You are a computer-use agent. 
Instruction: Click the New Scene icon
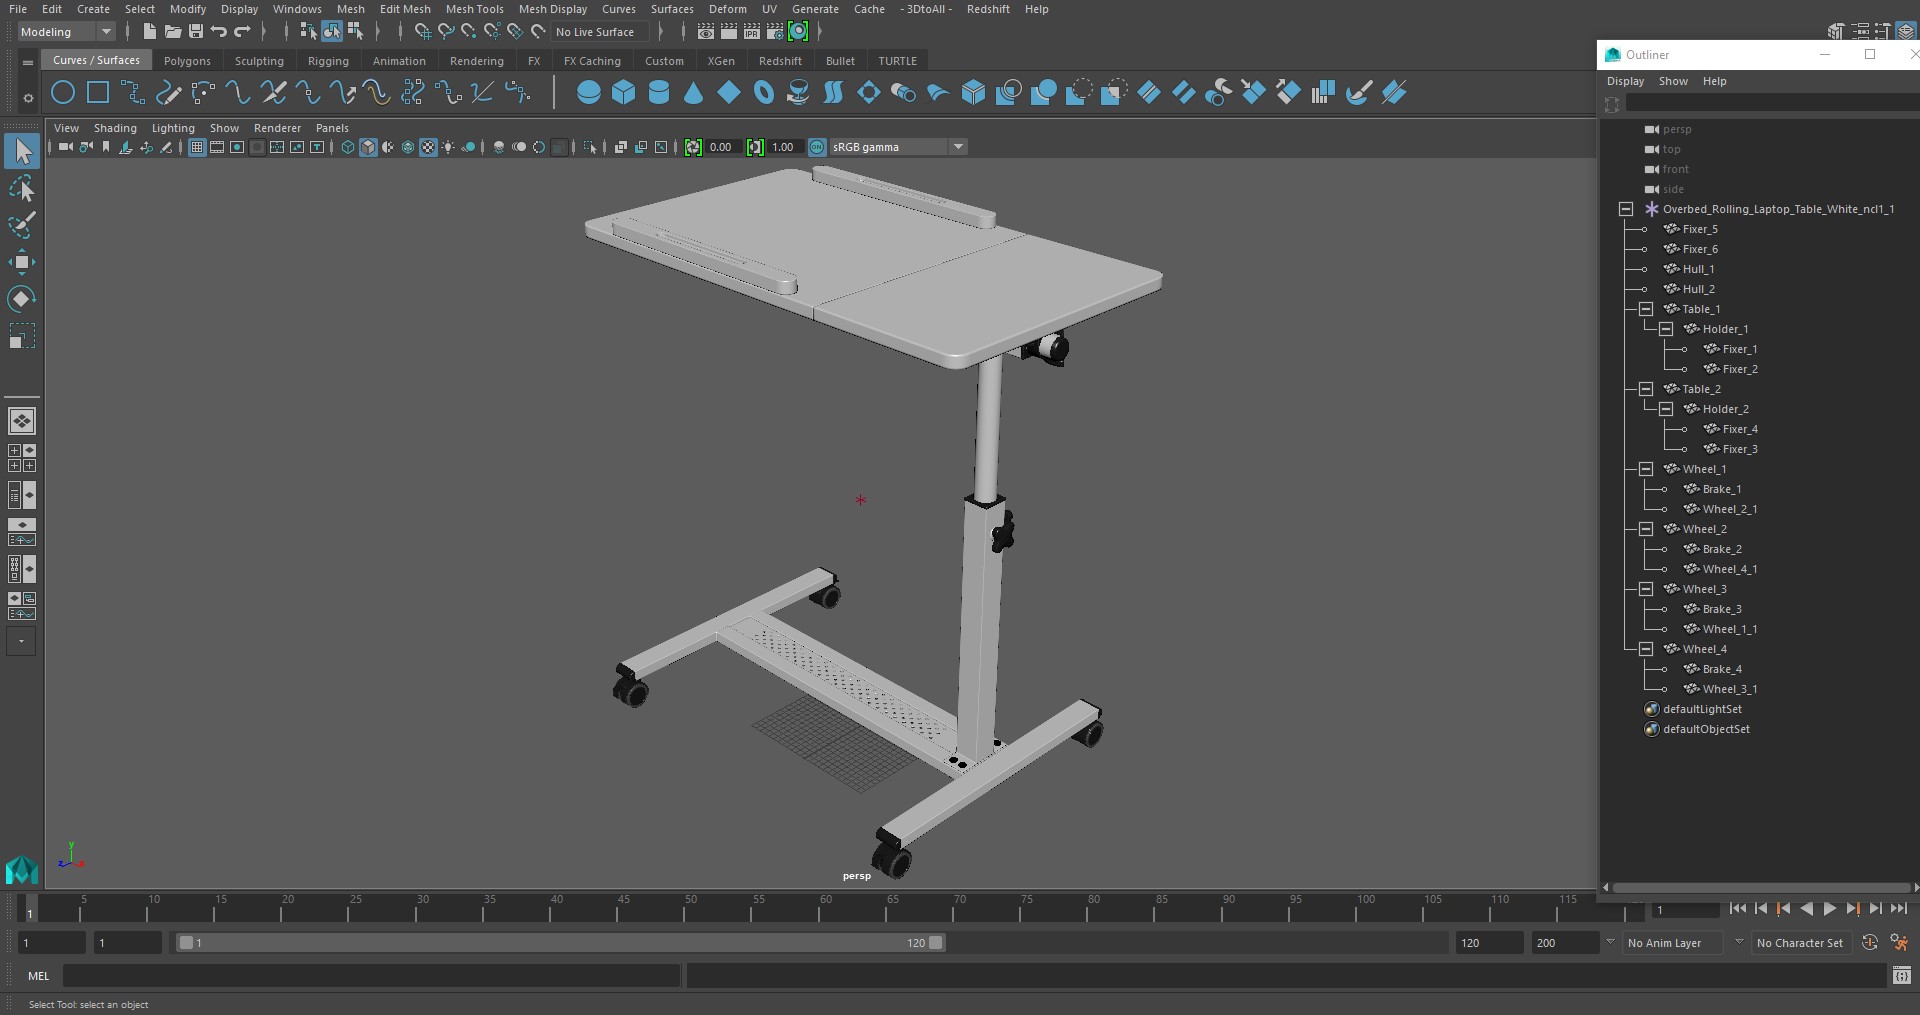(149, 32)
